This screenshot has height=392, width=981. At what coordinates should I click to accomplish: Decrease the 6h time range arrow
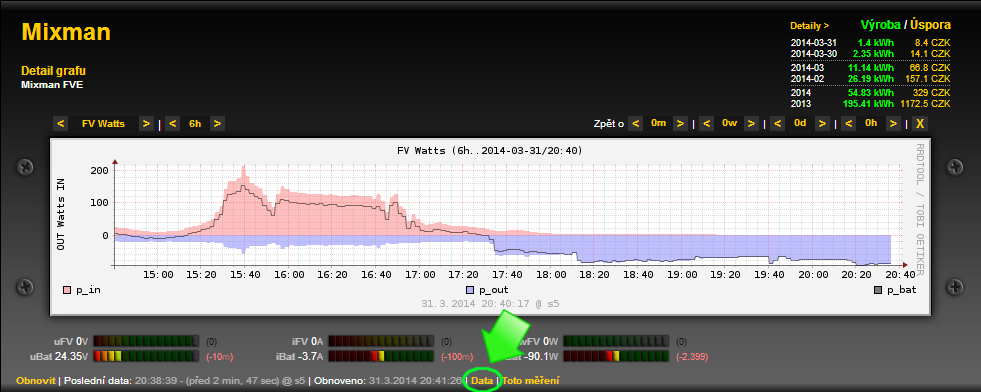[173, 124]
